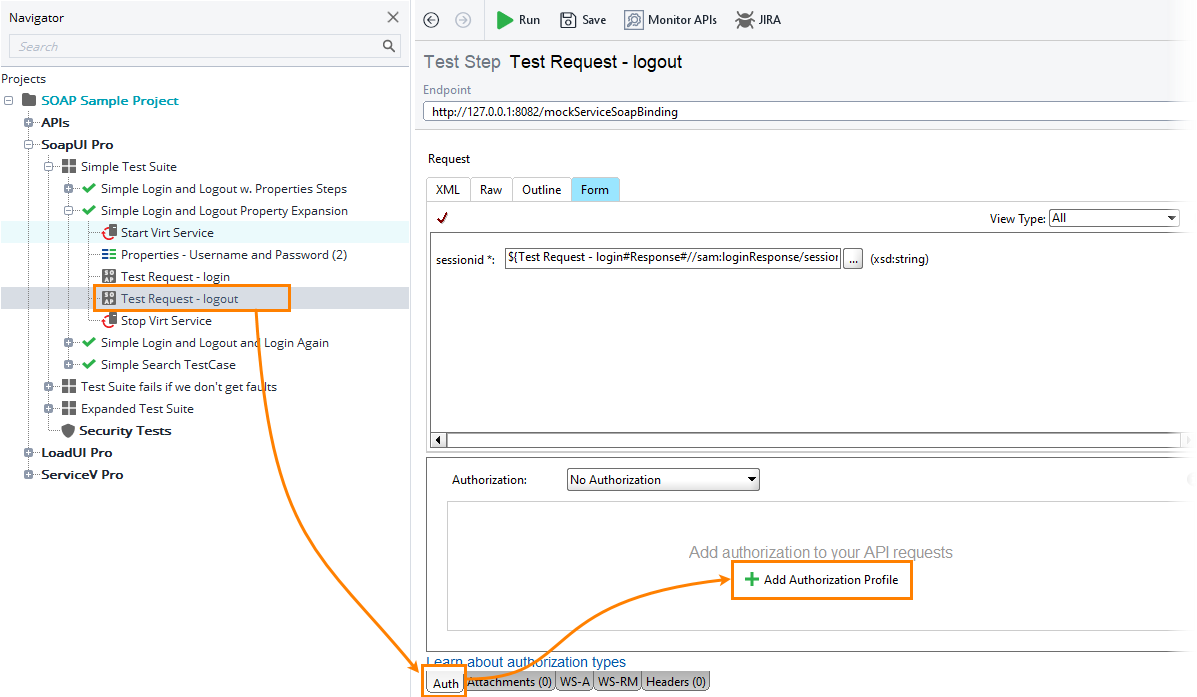Screen dimensions: 1197x697
Task: Click the Test Request - logout step icon
Action: pyautogui.click(x=109, y=298)
